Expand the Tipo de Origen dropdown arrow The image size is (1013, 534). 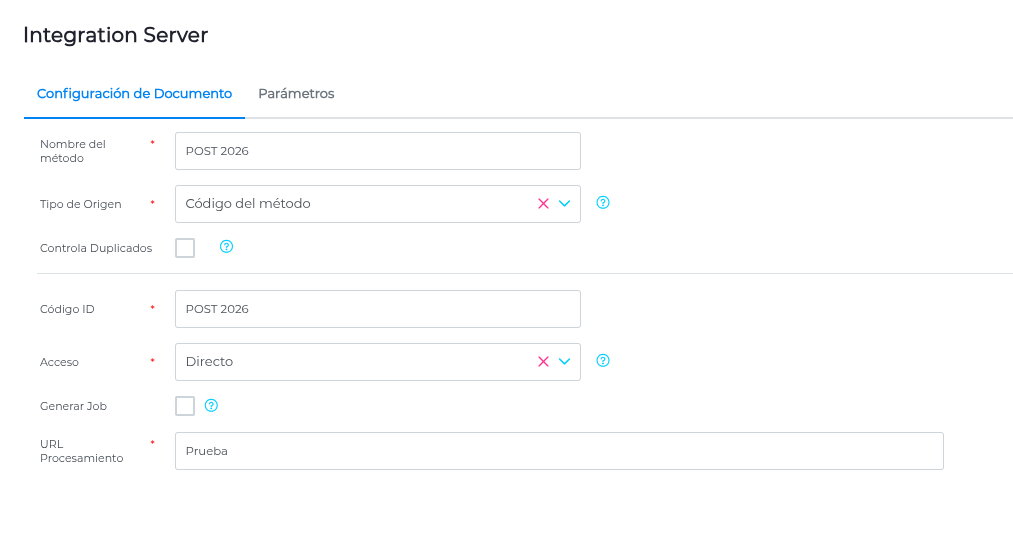click(565, 203)
